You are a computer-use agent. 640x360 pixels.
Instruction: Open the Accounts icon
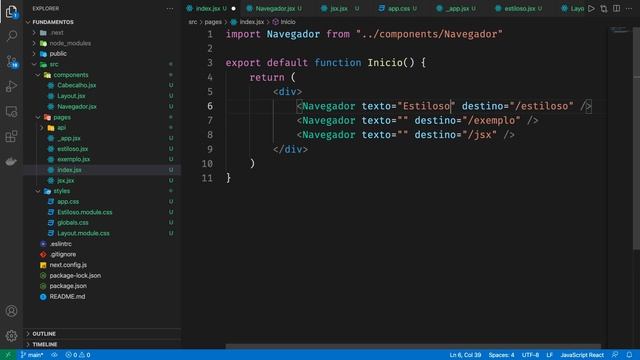(11, 311)
